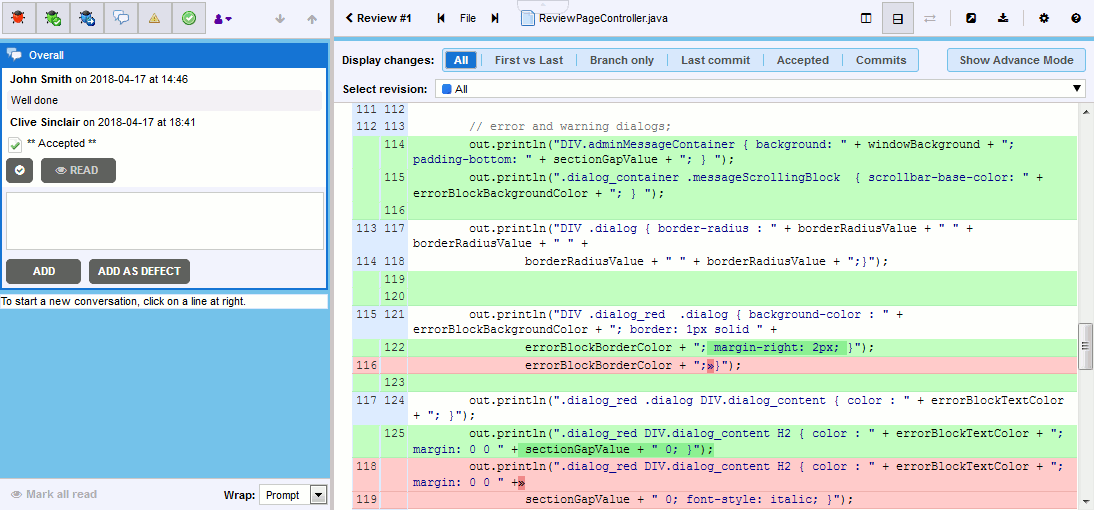
Task: Open settings with the gear icon
Action: [x=1044, y=18]
